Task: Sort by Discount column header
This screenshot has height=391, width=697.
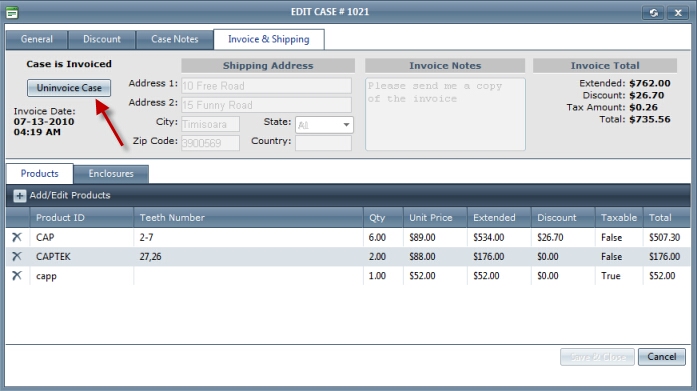Action: tap(563, 218)
